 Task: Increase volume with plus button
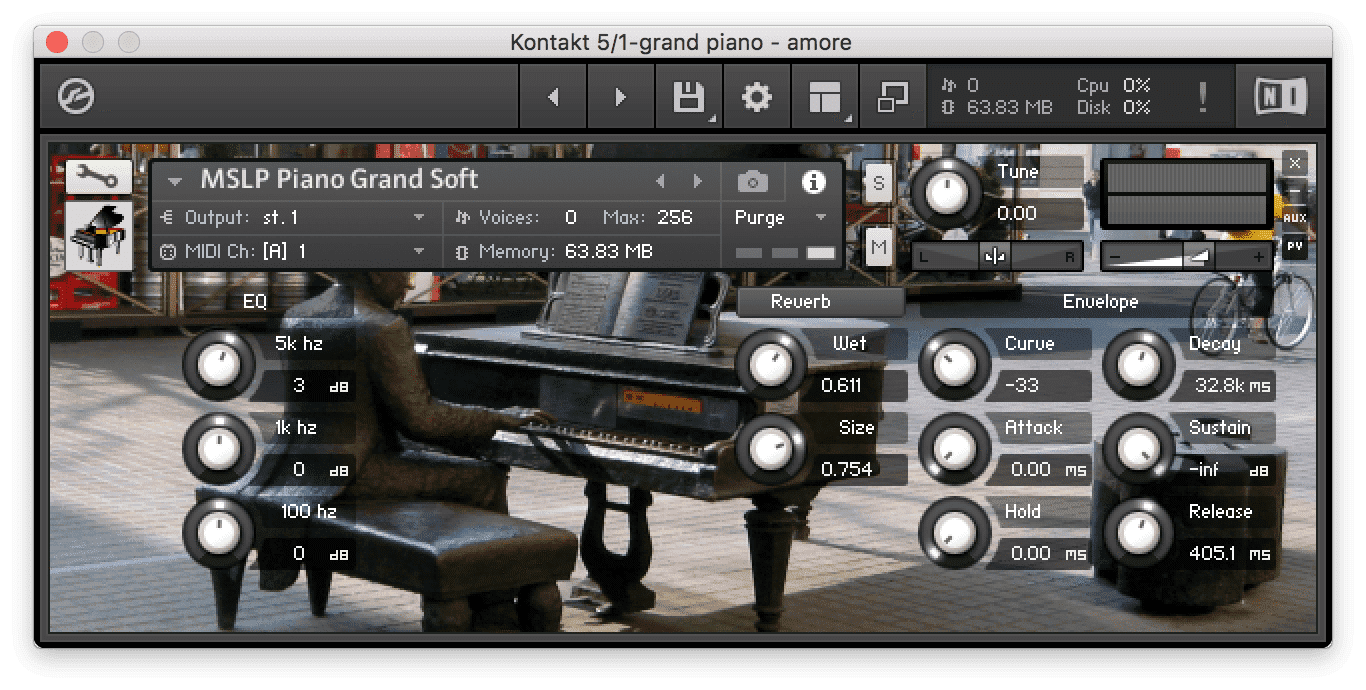click(x=1257, y=257)
